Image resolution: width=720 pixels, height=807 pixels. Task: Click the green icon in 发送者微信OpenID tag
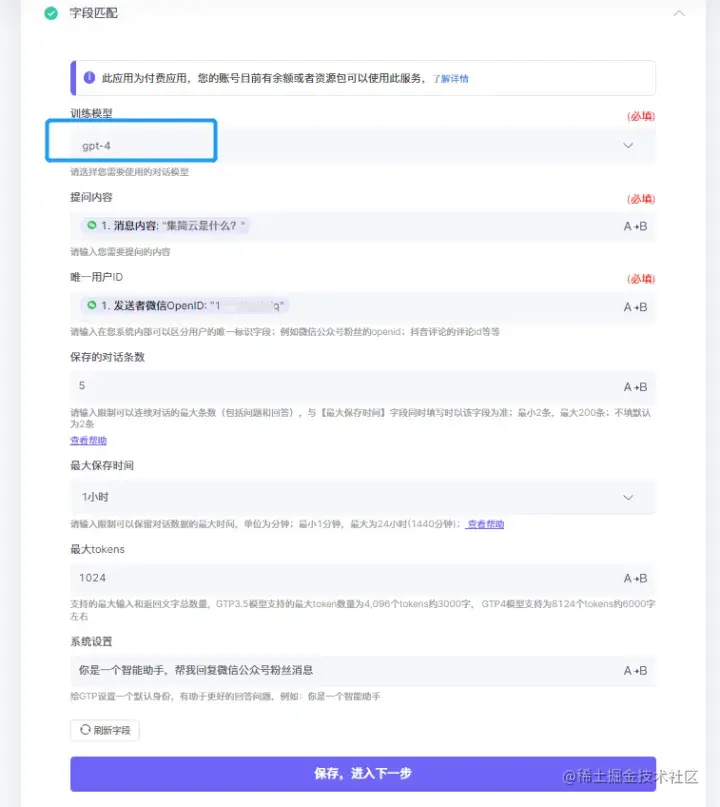[92, 305]
